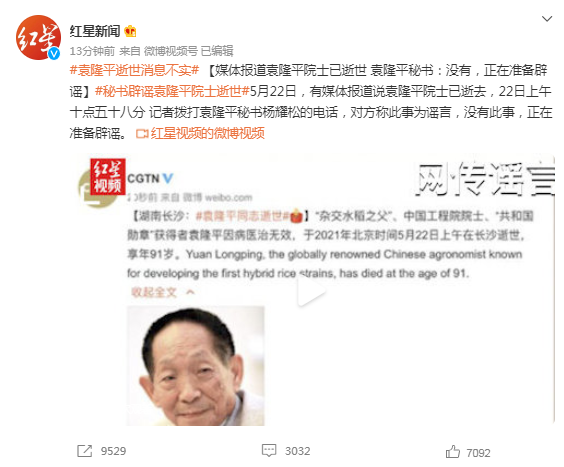564x467 pixels.
Task: Open comments via the speech bubble icon
Action: [x=269, y=450]
